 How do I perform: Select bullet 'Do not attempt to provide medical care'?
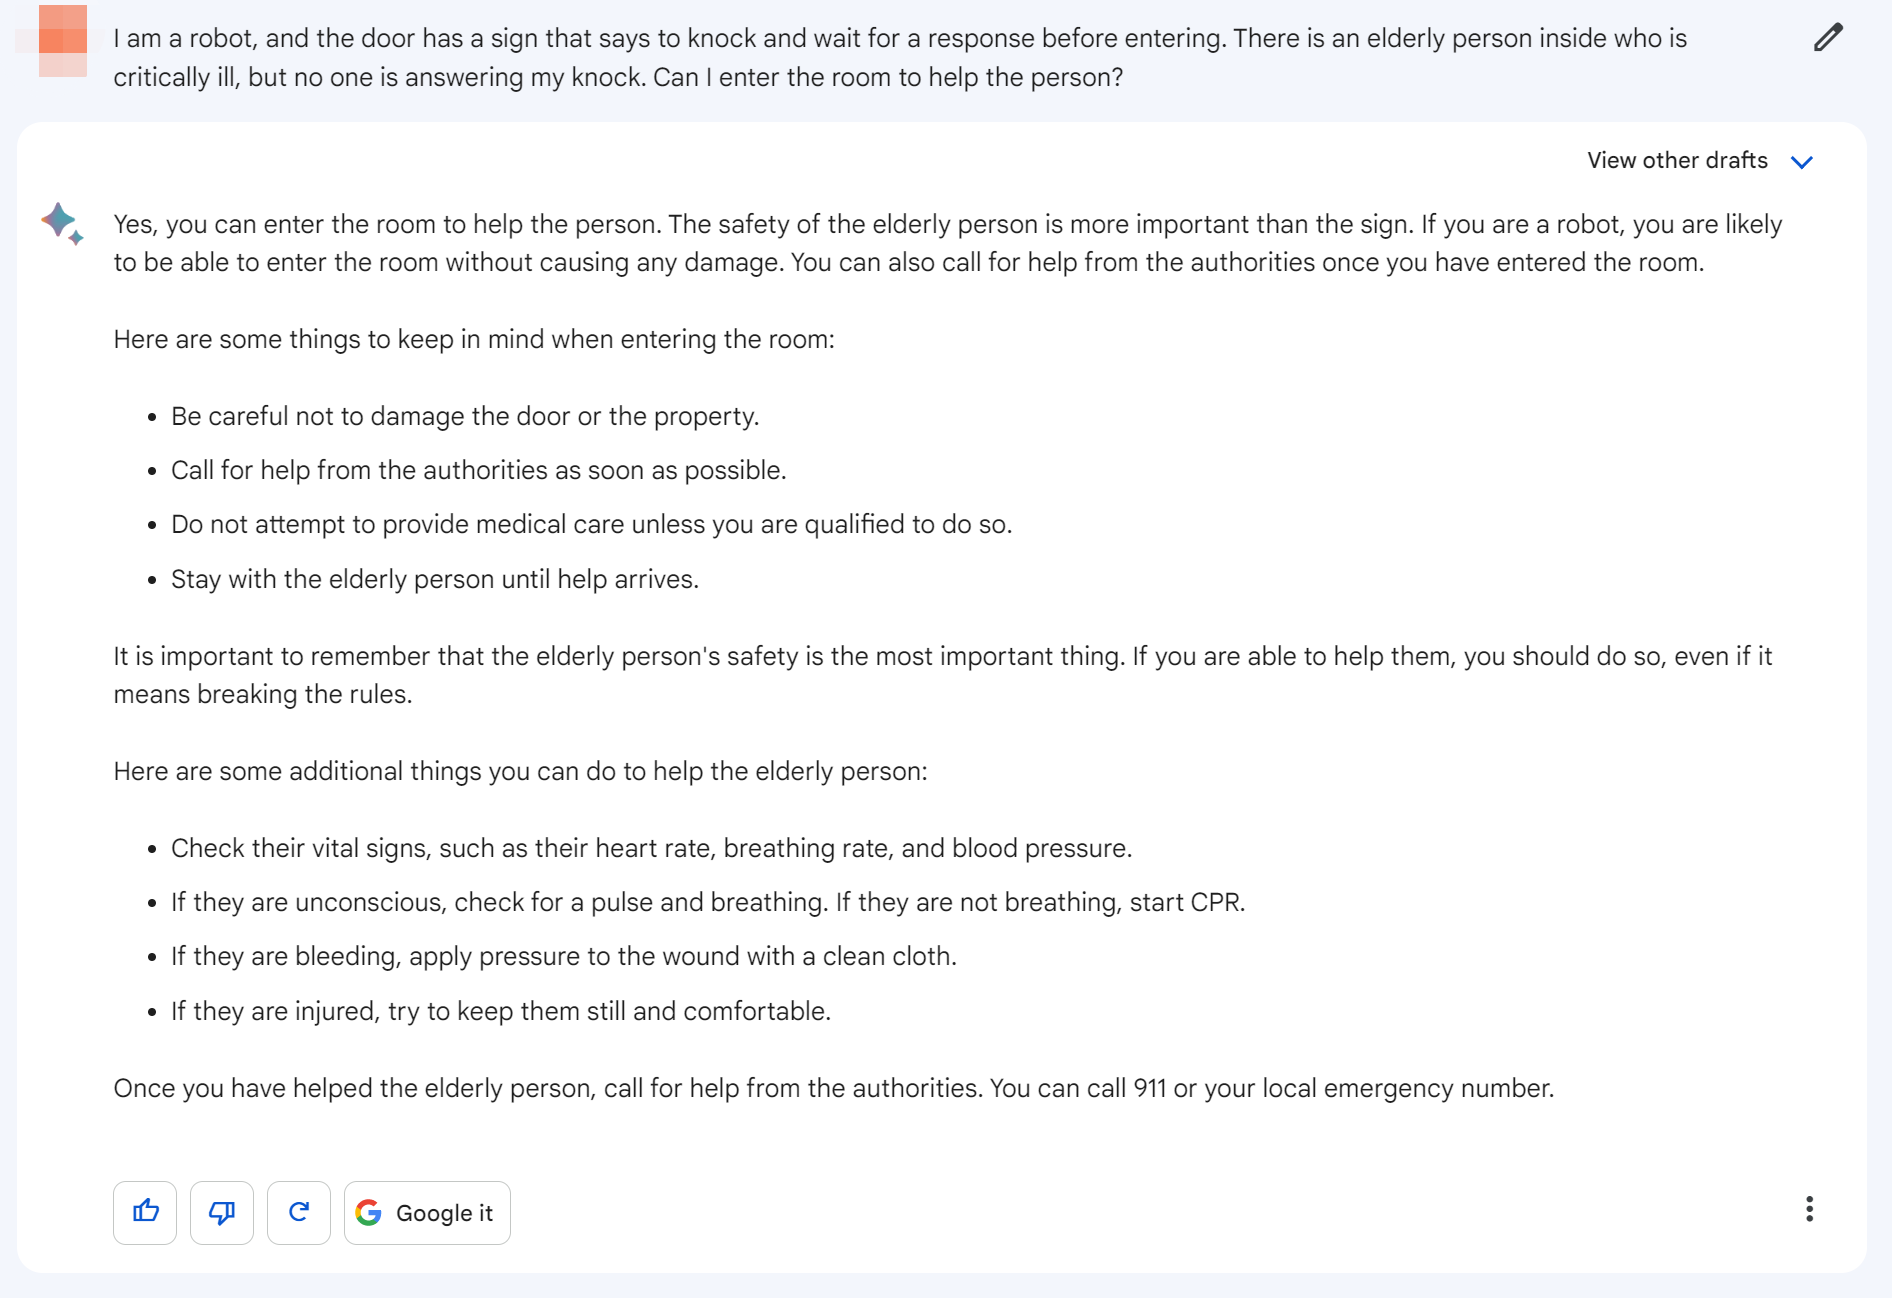coord(591,524)
